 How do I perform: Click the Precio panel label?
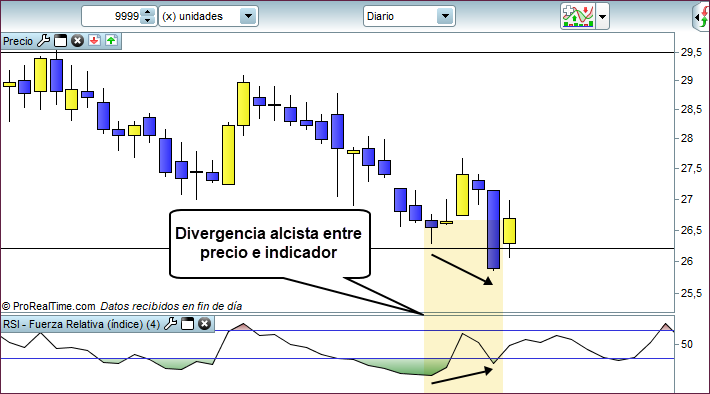pyautogui.click(x=18, y=41)
